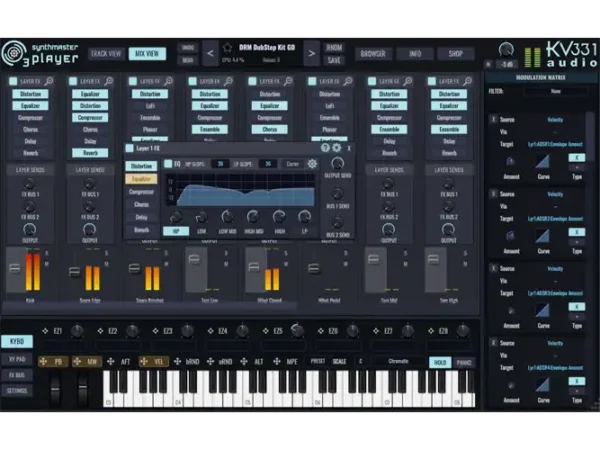Open the ADSR3 Envelope Amount target dropdown
Viewport: 600px width, 450px height.
555,293
